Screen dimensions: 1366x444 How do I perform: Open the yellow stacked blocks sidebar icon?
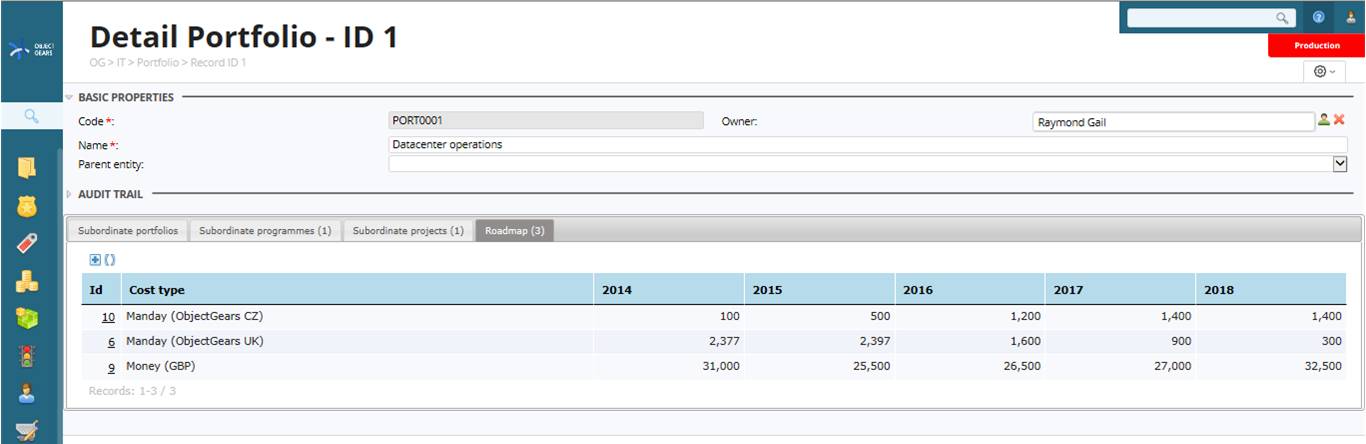[x=27, y=281]
